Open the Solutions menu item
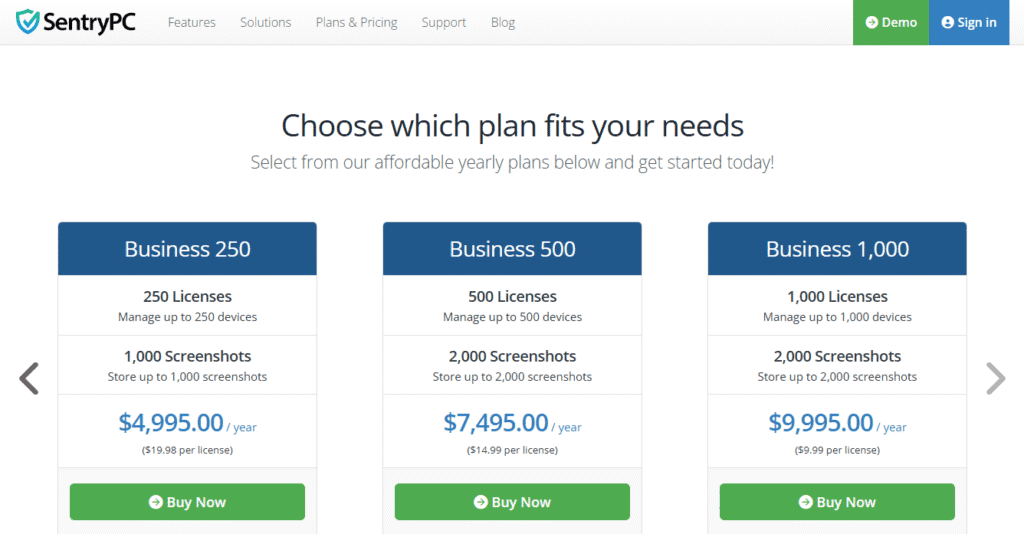This screenshot has width=1024, height=534. point(265,22)
